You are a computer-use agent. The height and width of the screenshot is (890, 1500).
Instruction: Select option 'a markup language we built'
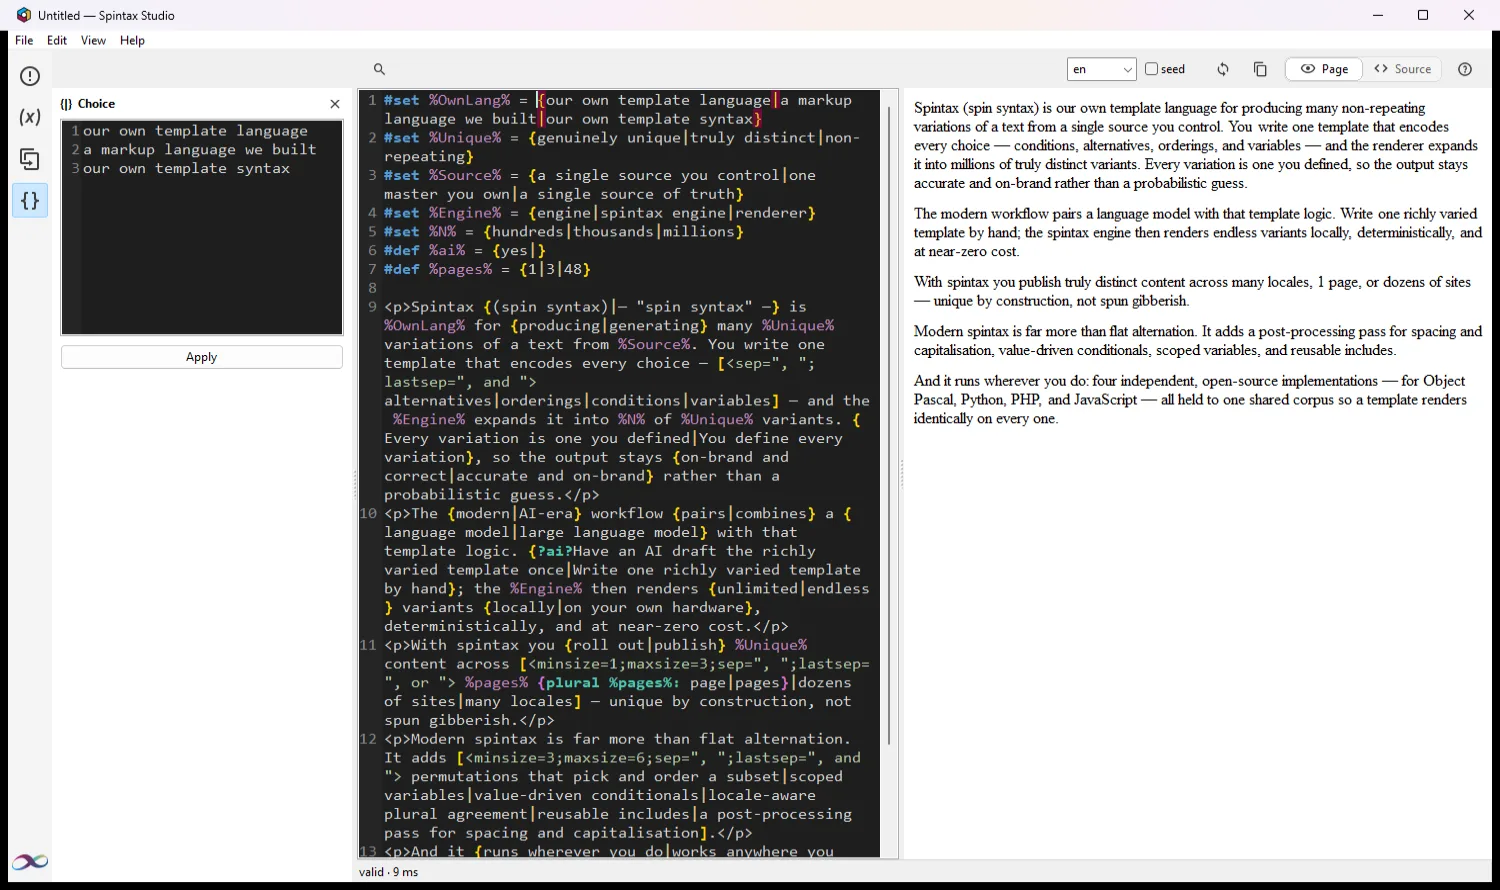(200, 150)
